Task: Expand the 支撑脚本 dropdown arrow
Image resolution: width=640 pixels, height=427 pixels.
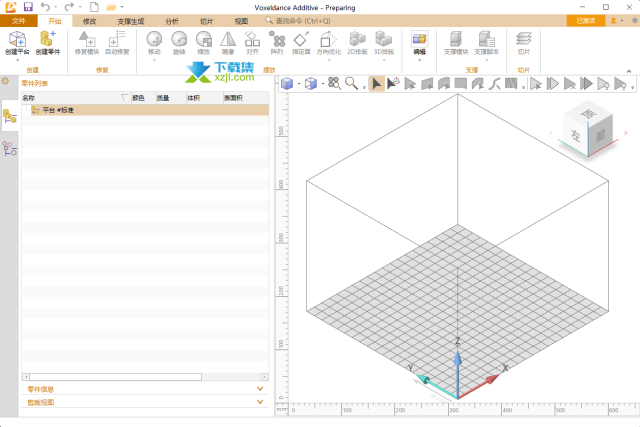Action: coord(487,60)
